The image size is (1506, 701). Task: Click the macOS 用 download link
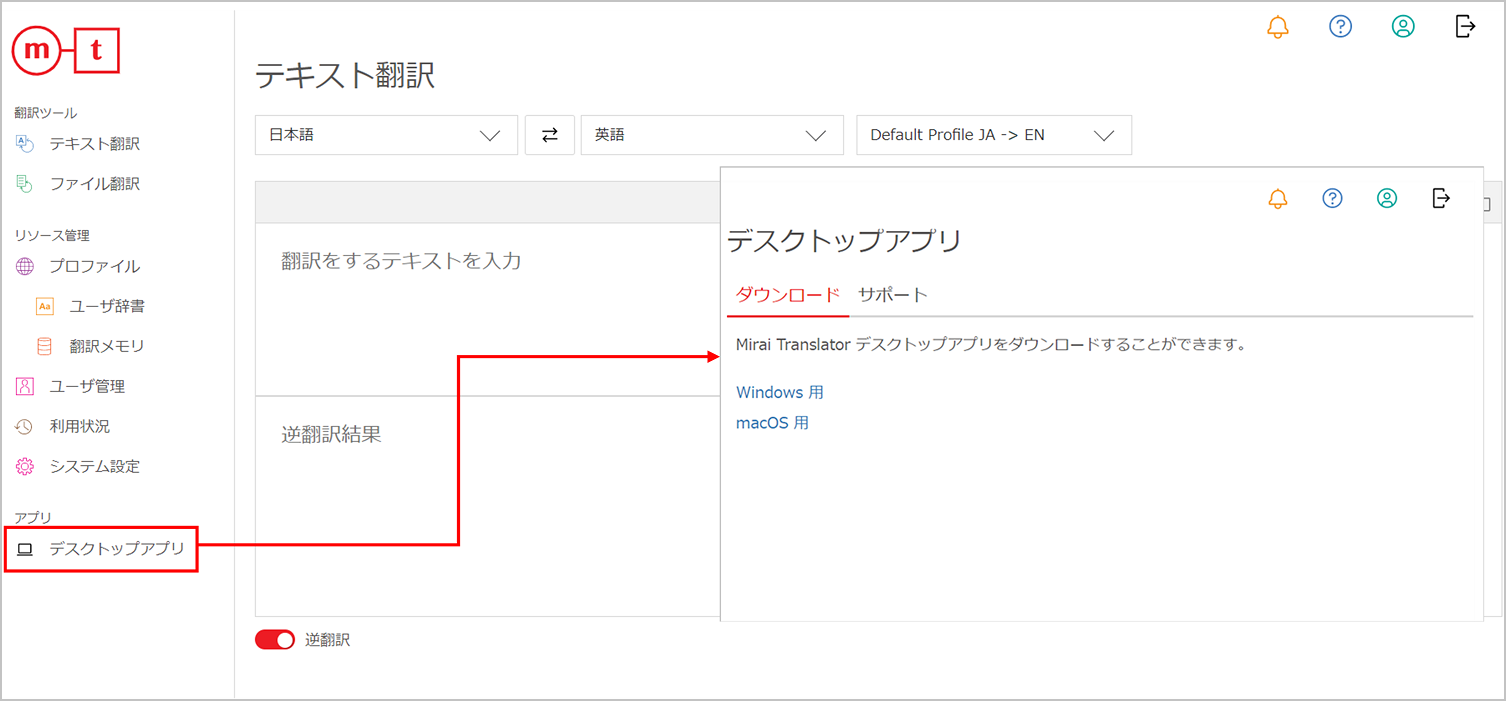(x=772, y=423)
